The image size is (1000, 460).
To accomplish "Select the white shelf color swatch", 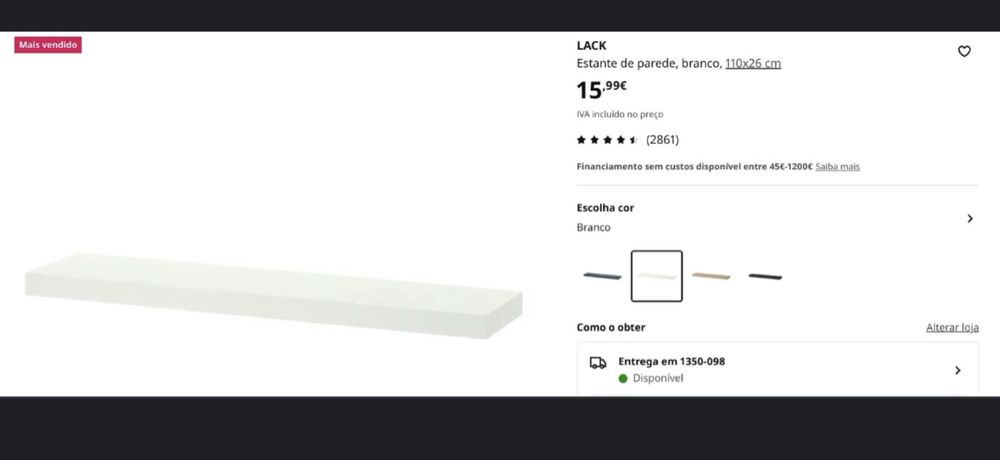I will click(657, 276).
